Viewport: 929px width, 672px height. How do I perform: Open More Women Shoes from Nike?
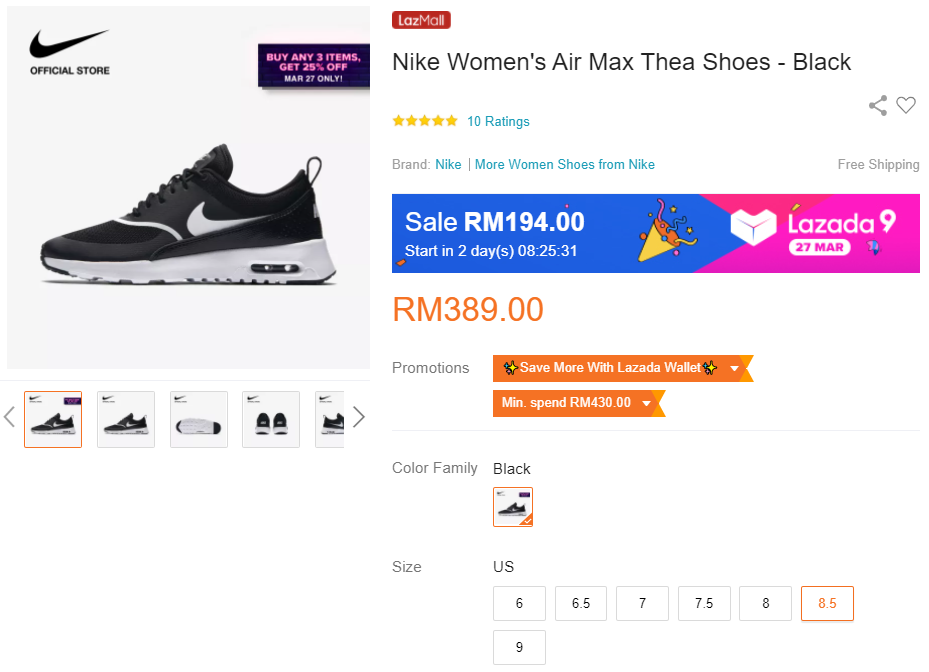(565, 164)
